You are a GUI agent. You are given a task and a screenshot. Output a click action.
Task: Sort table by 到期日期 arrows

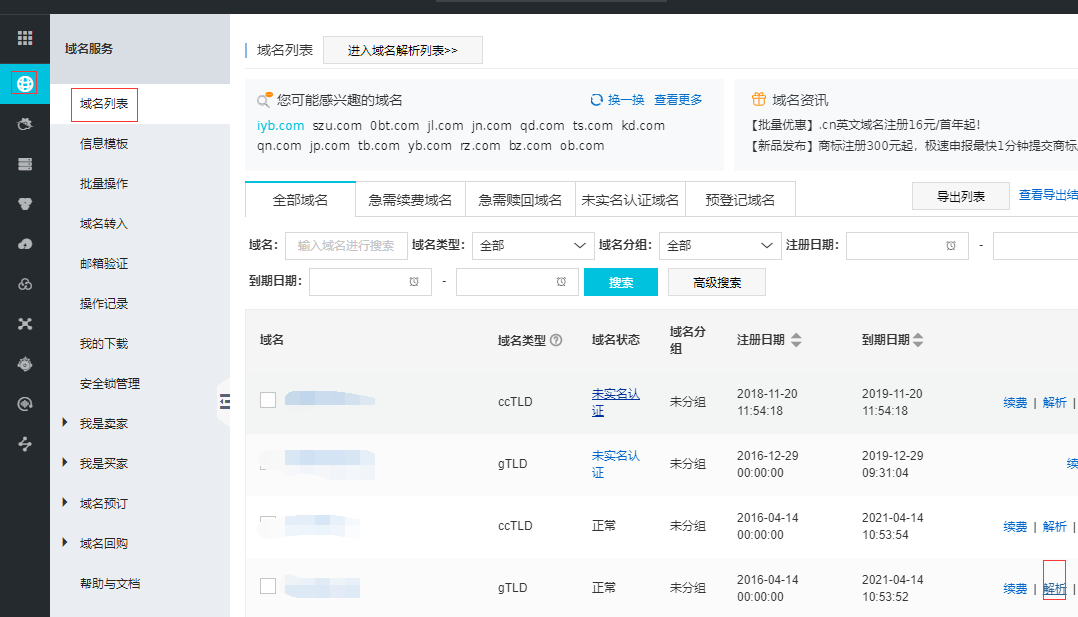pyautogui.click(x=918, y=340)
